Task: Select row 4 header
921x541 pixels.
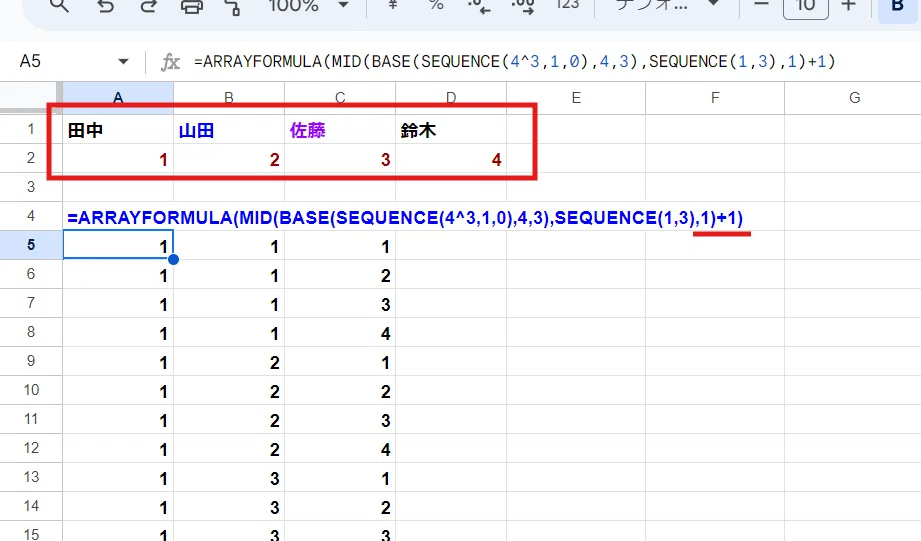Action: [31, 216]
